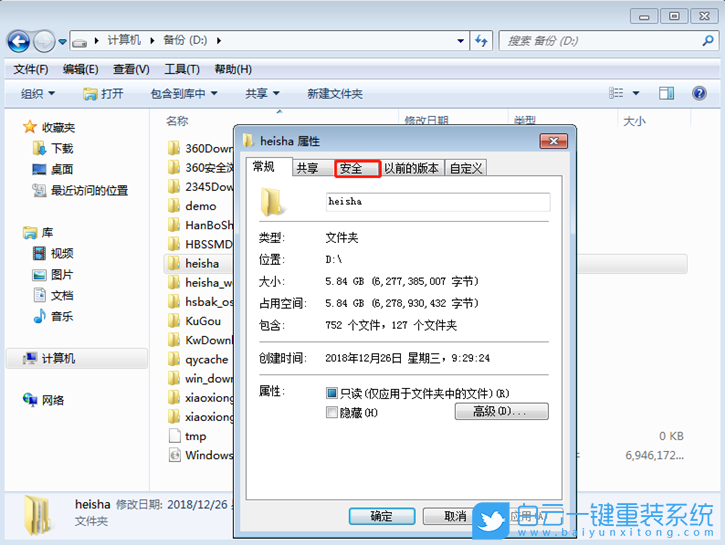Click the Forward navigation arrow
Viewport: 725px width, 545px height.
point(44,42)
